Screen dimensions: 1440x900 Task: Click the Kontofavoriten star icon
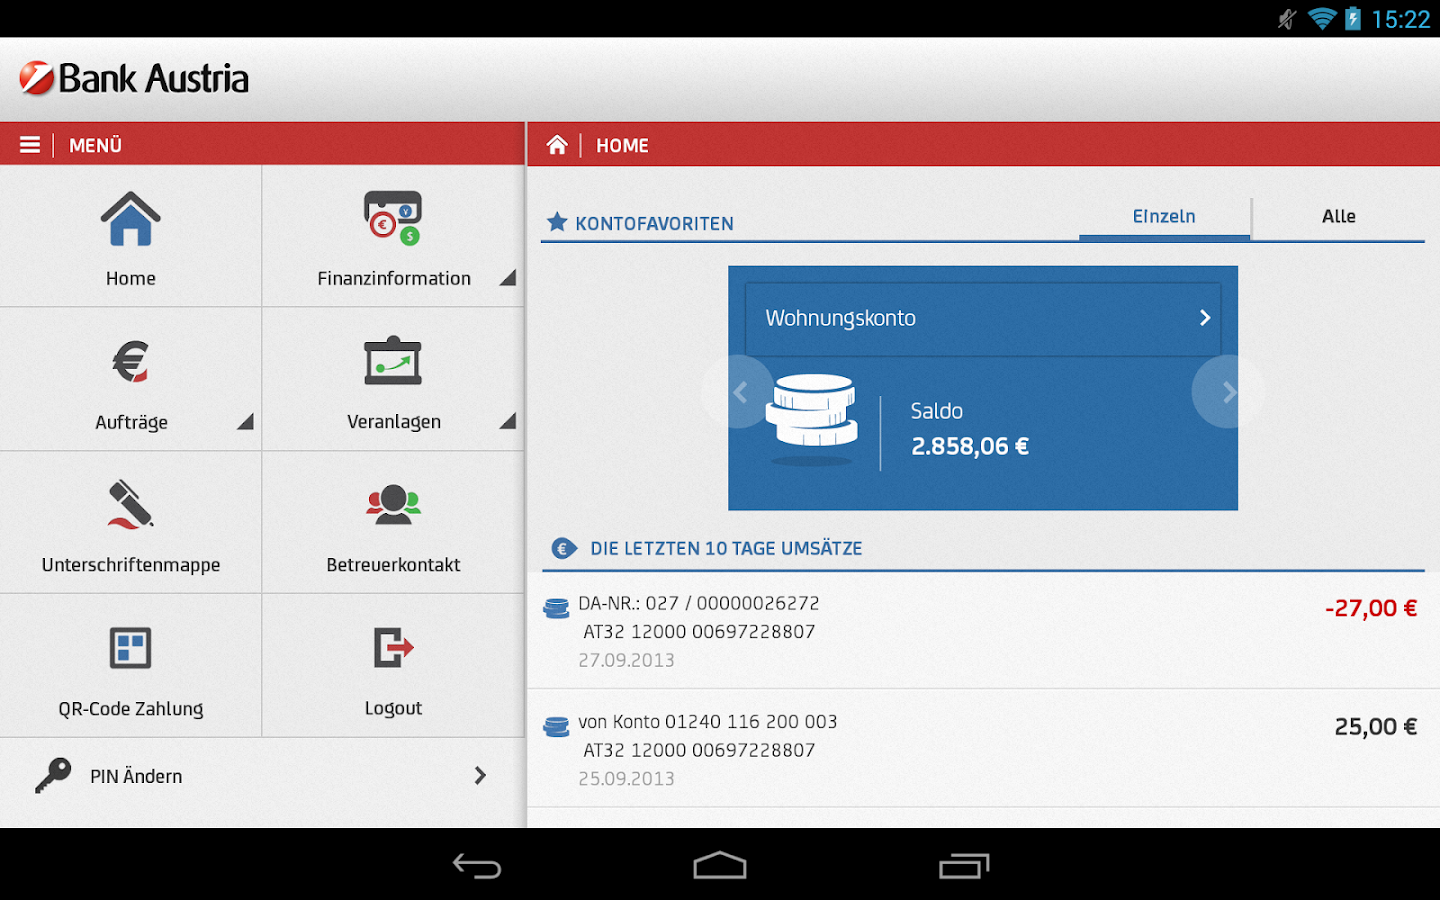pos(557,222)
